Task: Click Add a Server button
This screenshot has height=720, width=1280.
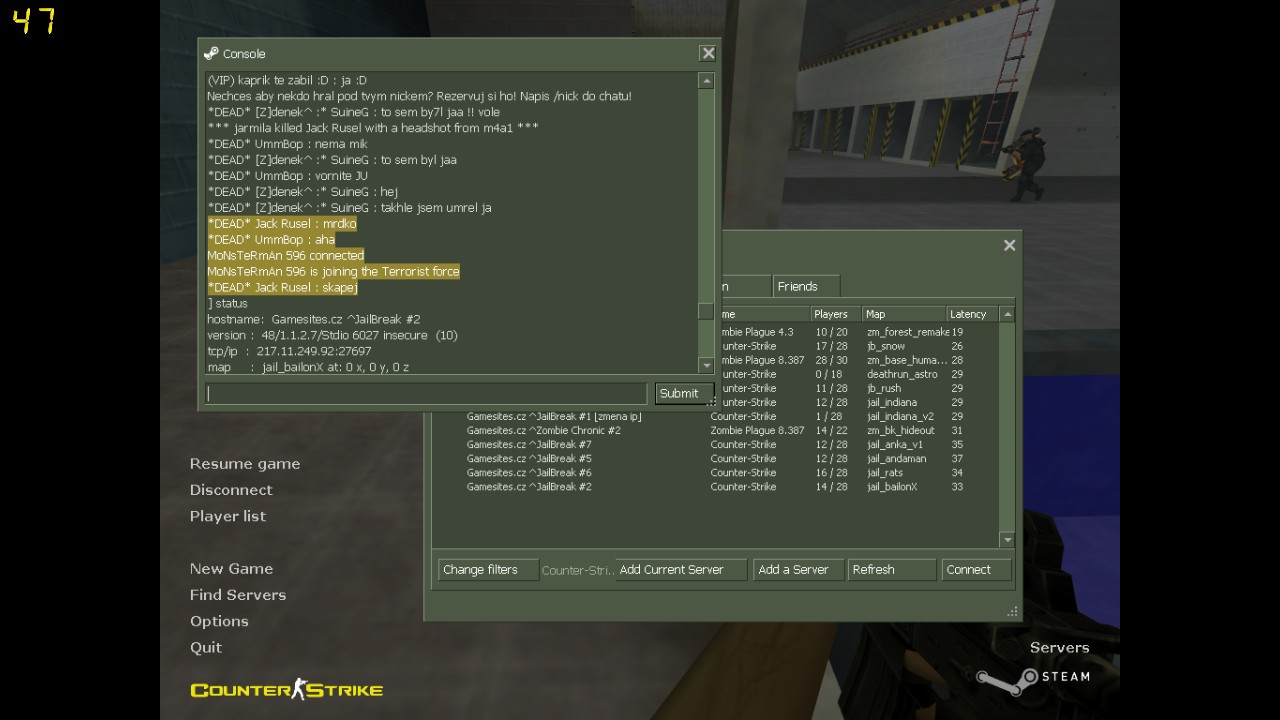Action: 798,570
